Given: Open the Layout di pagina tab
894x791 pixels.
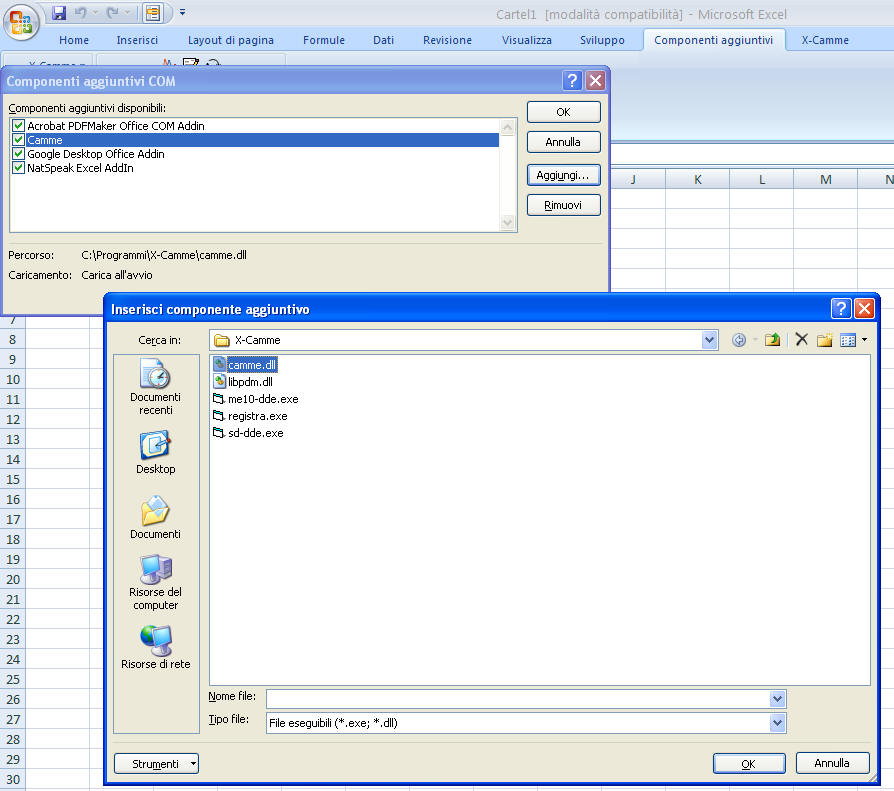Looking at the screenshot, I should [231, 40].
